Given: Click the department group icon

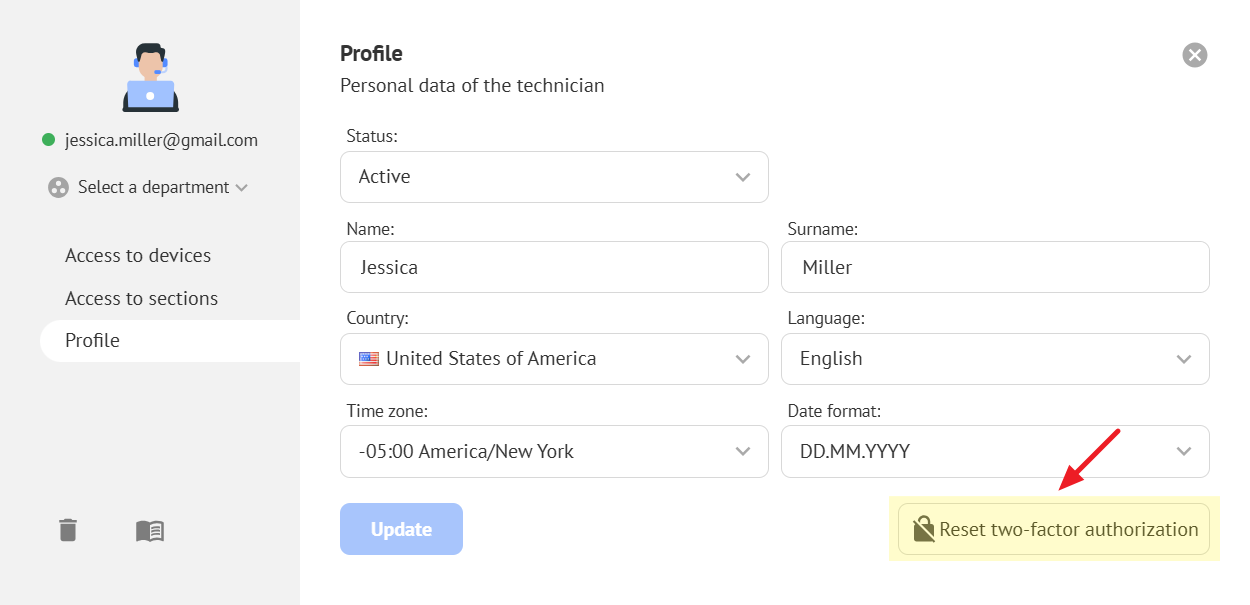Looking at the screenshot, I should tap(58, 187).
